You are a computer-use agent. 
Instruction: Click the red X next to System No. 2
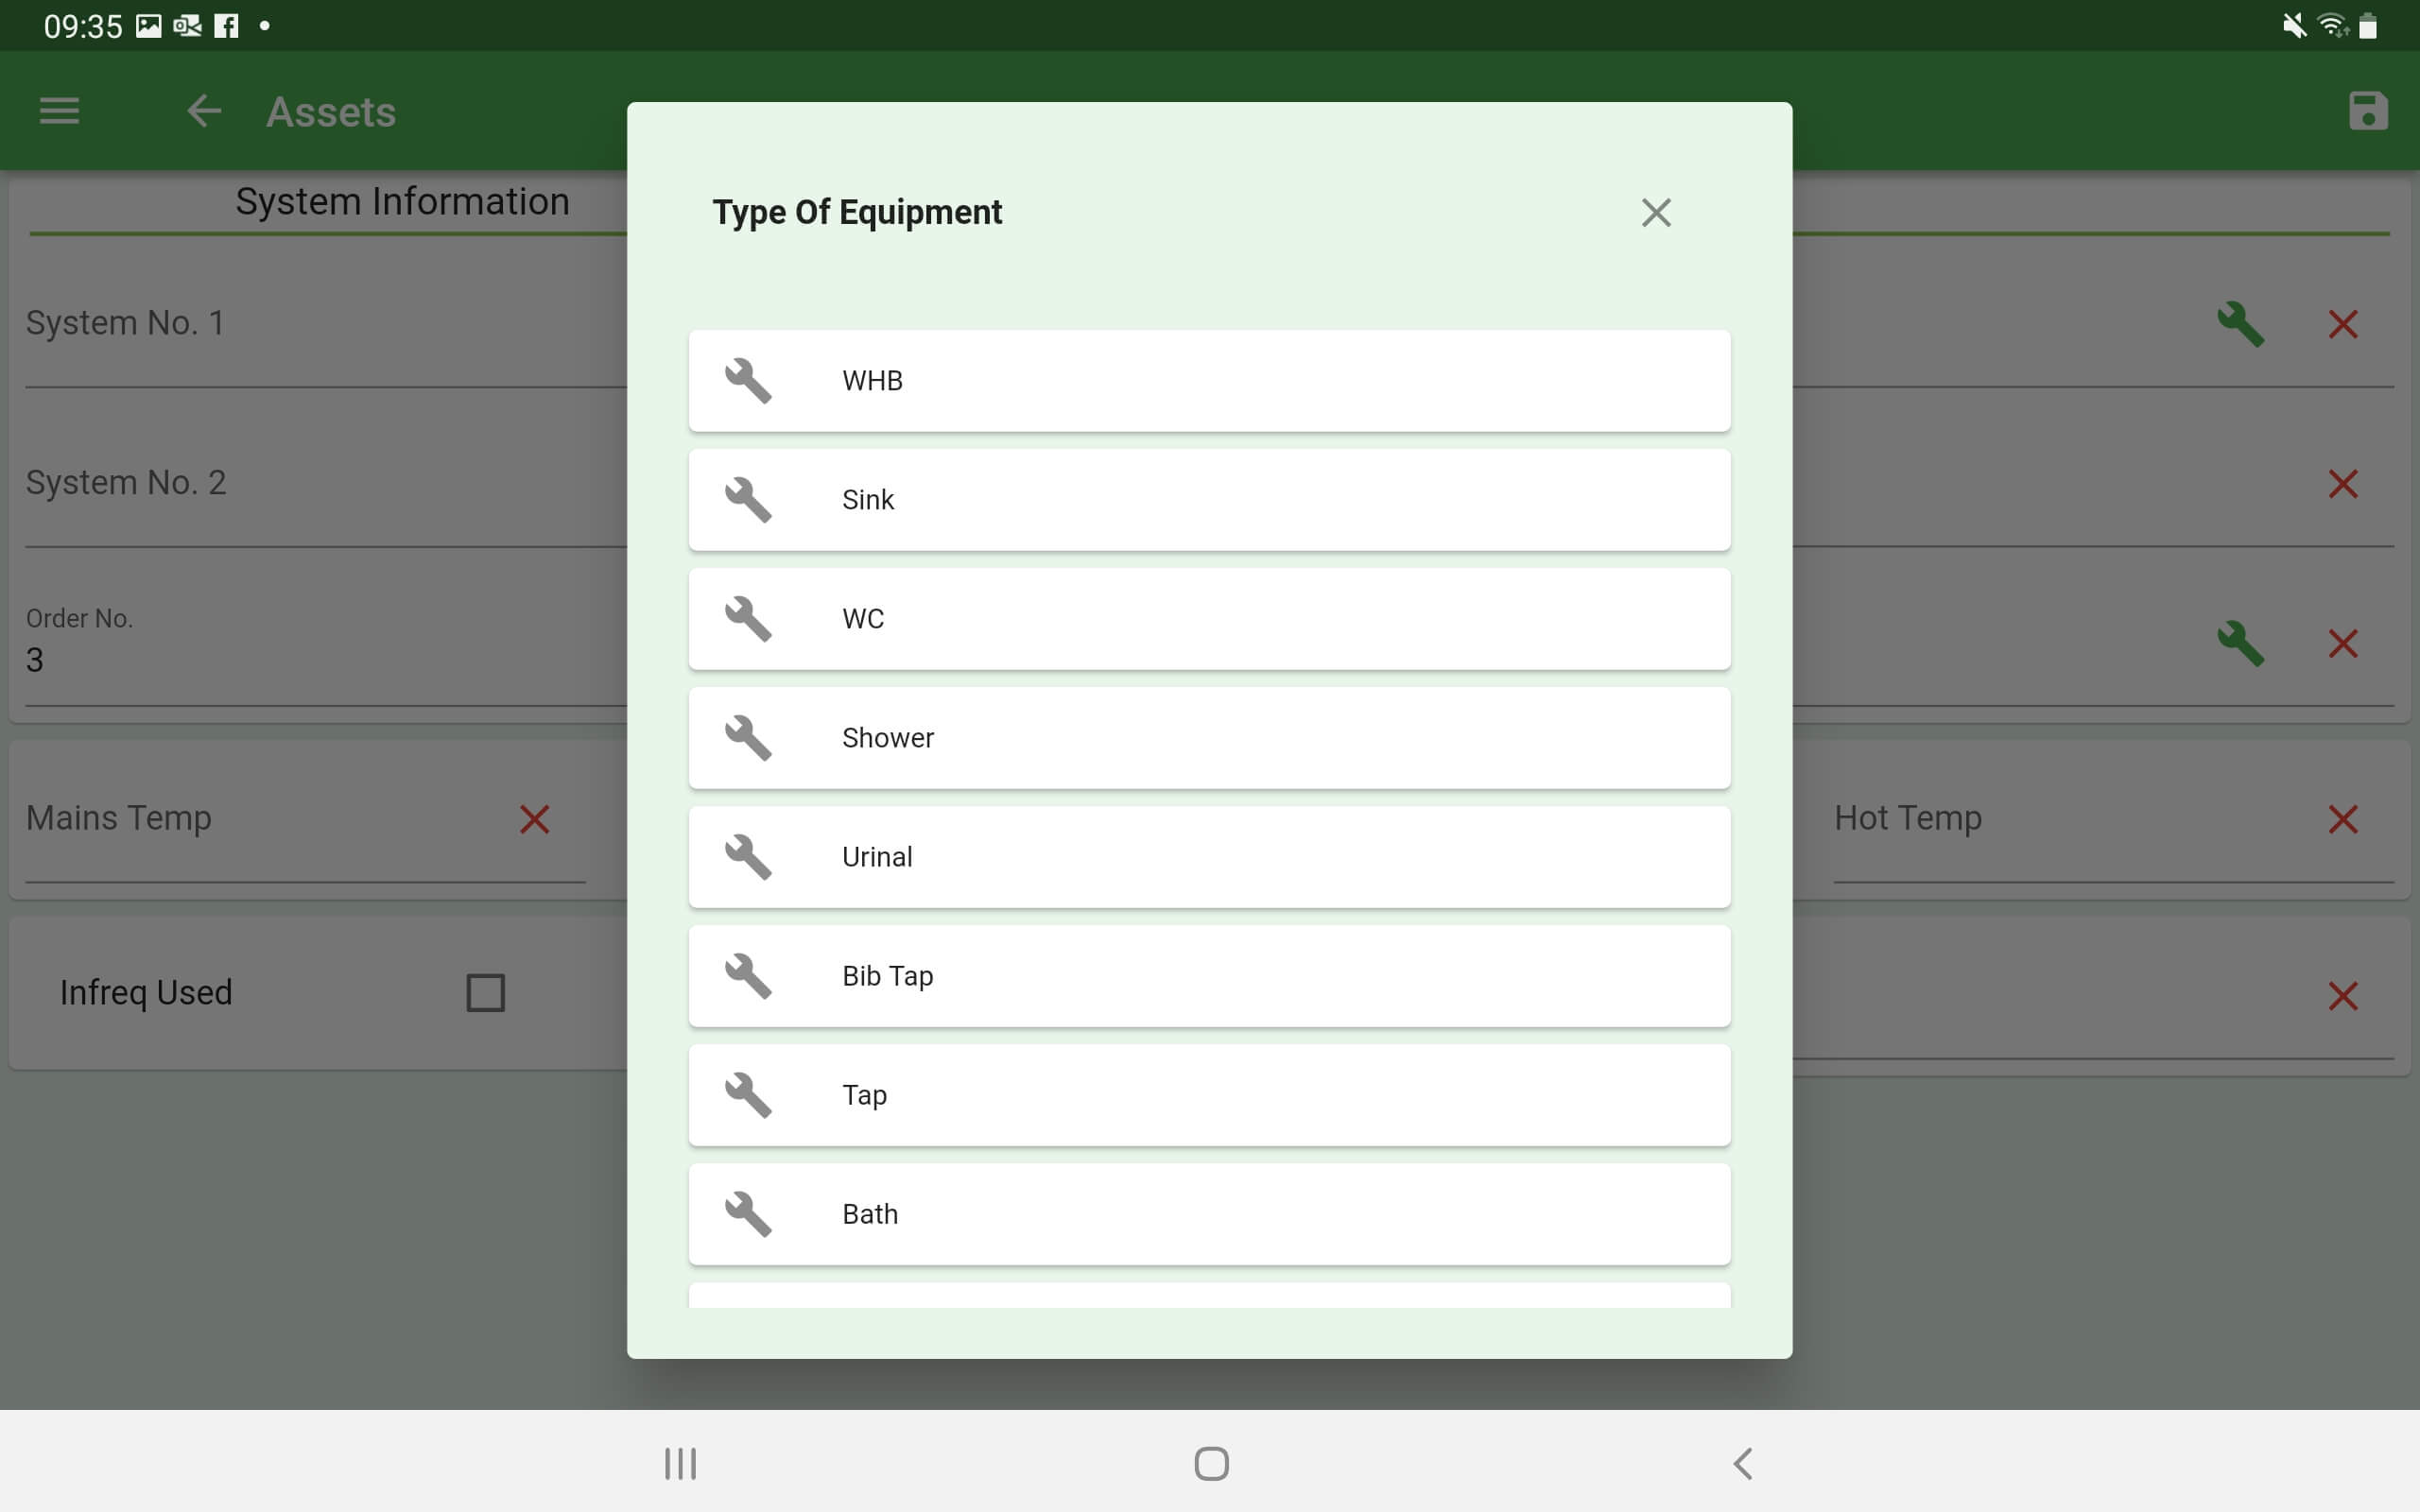pyautogui.click(x=2345, y=483)
